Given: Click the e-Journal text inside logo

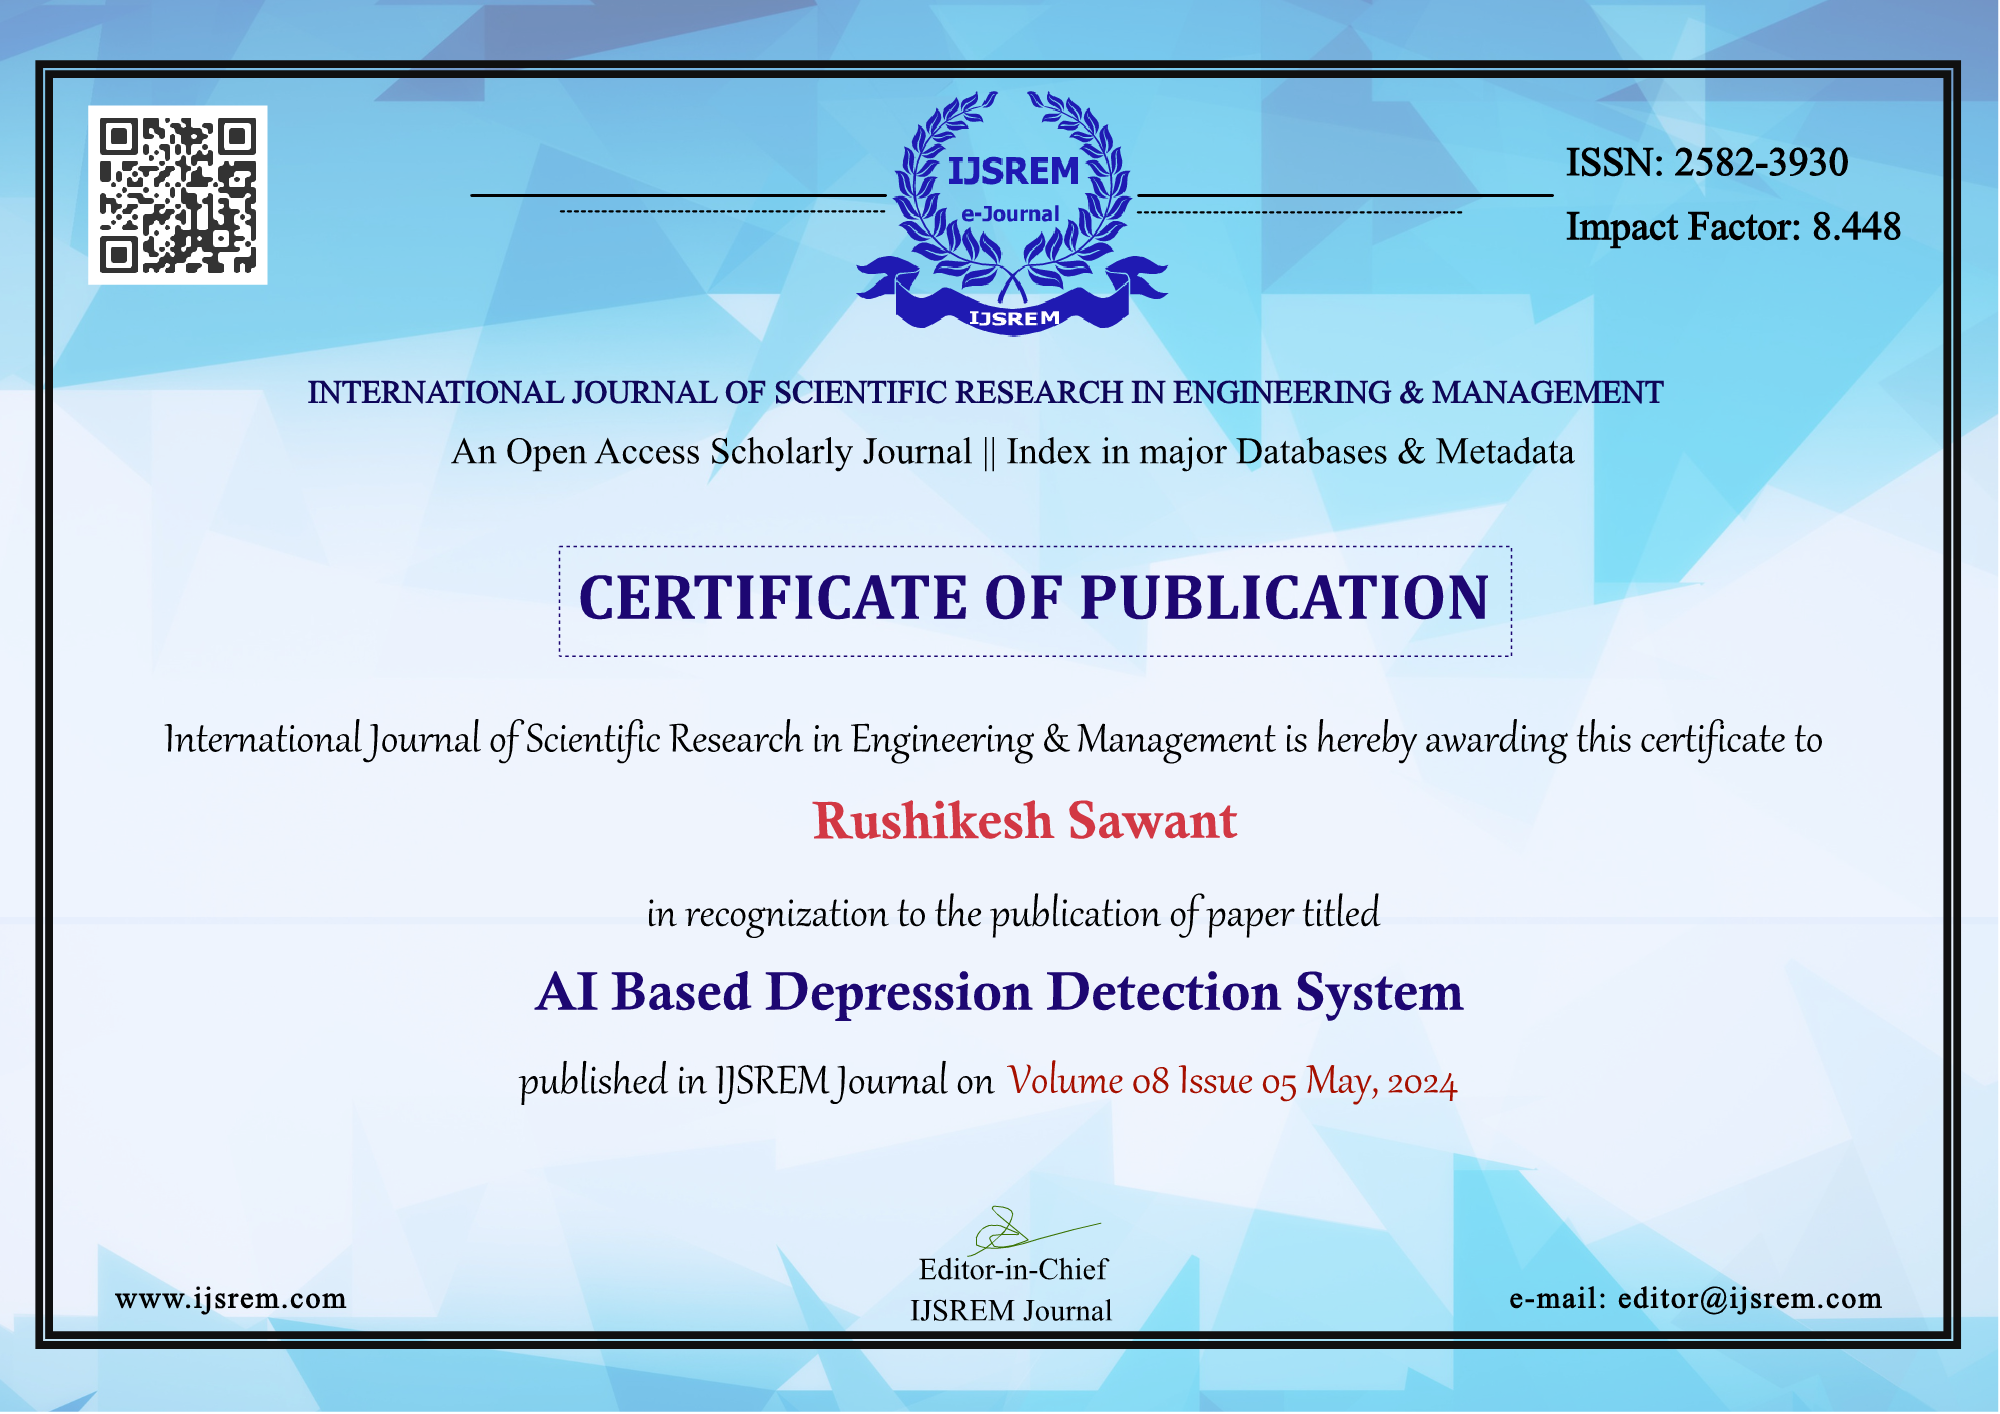Looking at the screenshot, I should click(1010, 214).
